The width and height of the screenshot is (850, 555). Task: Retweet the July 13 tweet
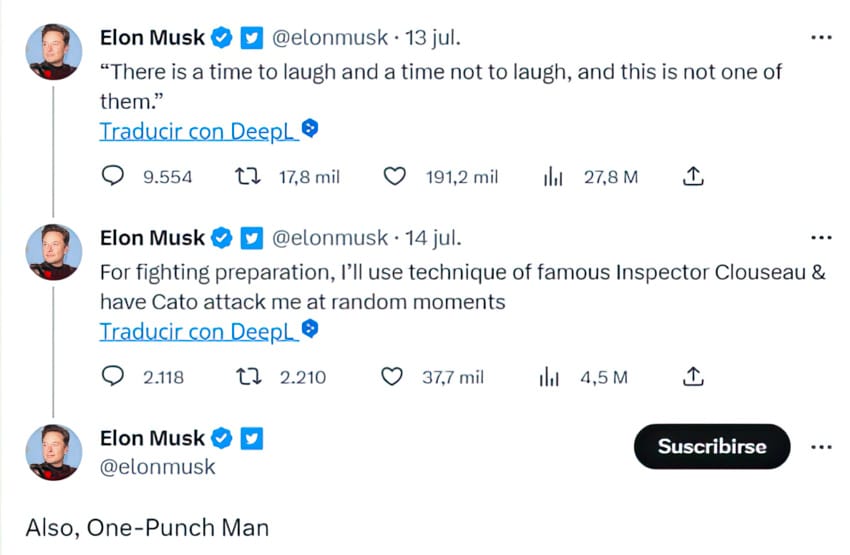[x=243, y=177]
